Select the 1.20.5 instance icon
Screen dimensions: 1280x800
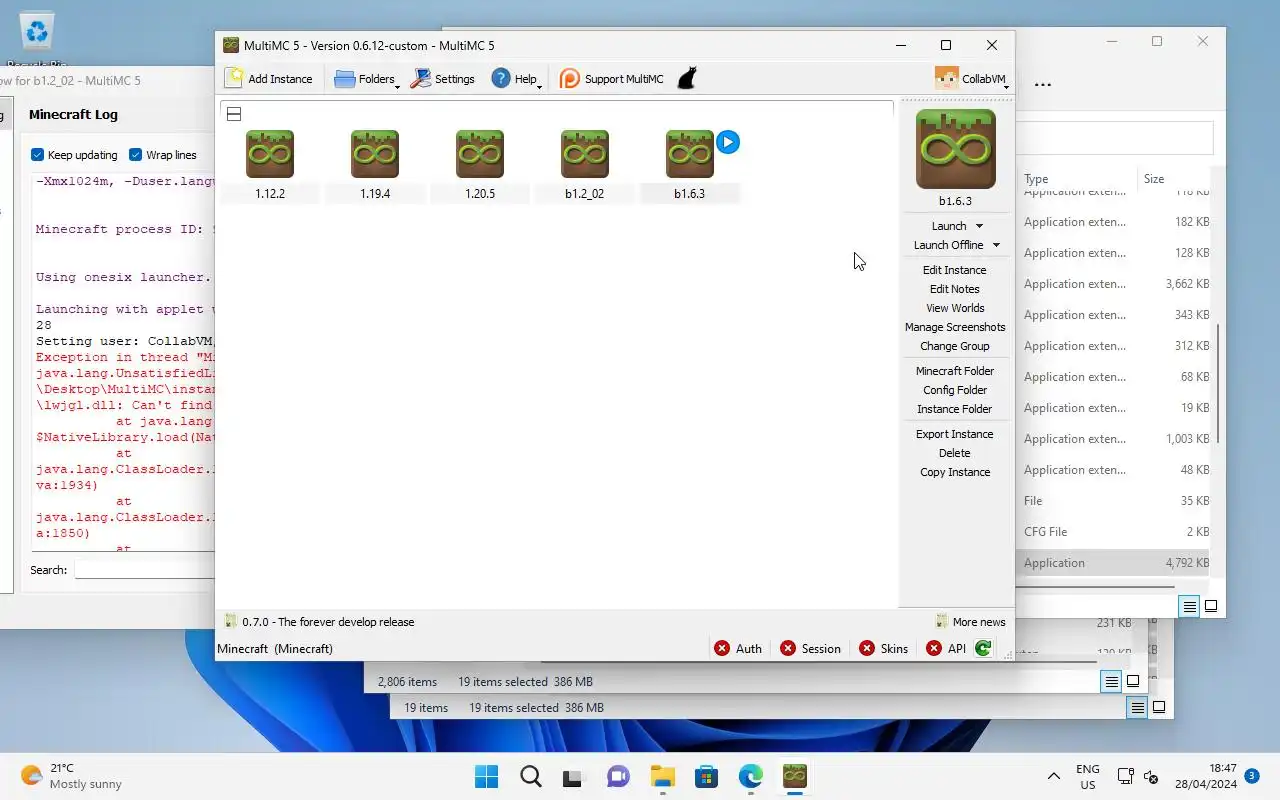click(x=480, y=154)
